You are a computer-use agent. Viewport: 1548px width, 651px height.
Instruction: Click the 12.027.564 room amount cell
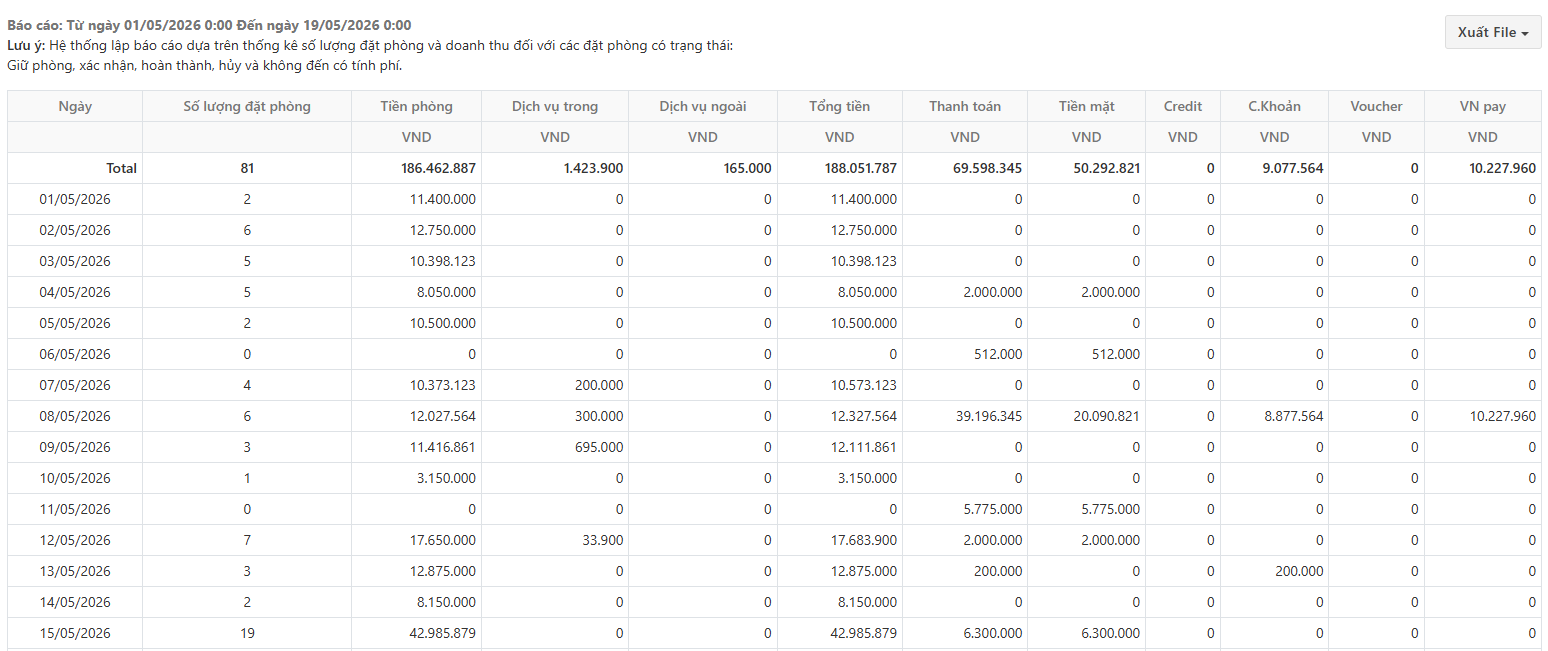pos(416,416)
